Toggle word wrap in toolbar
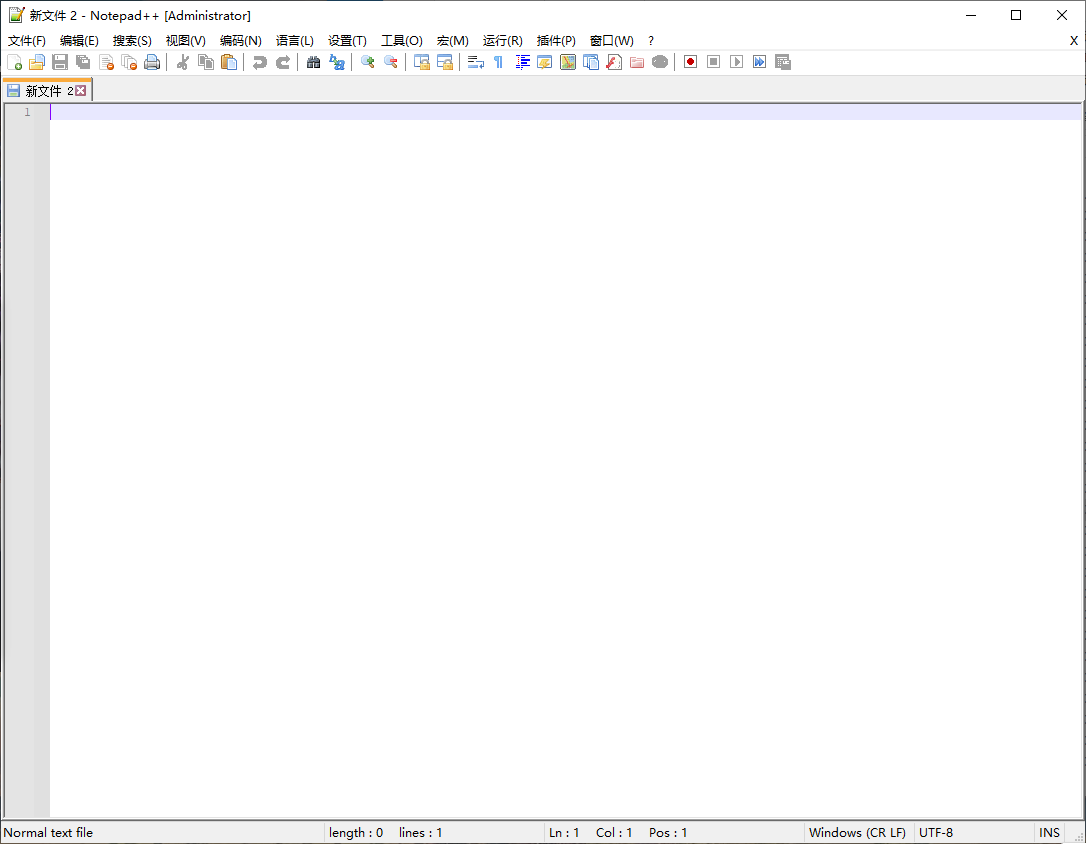This screenshot has width=1086, height=844. click(475, 62)
